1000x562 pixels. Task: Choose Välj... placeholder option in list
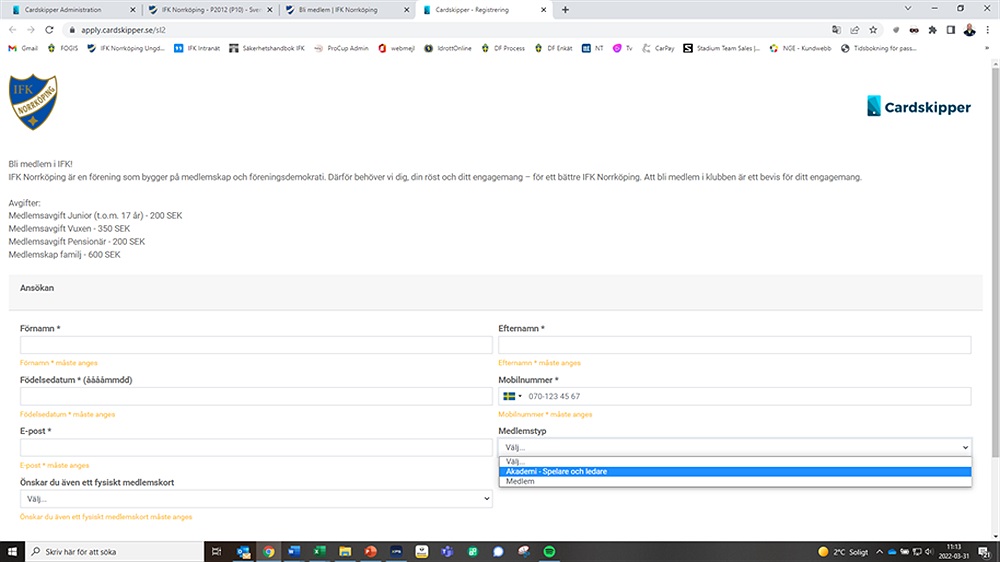coord(735,461)
